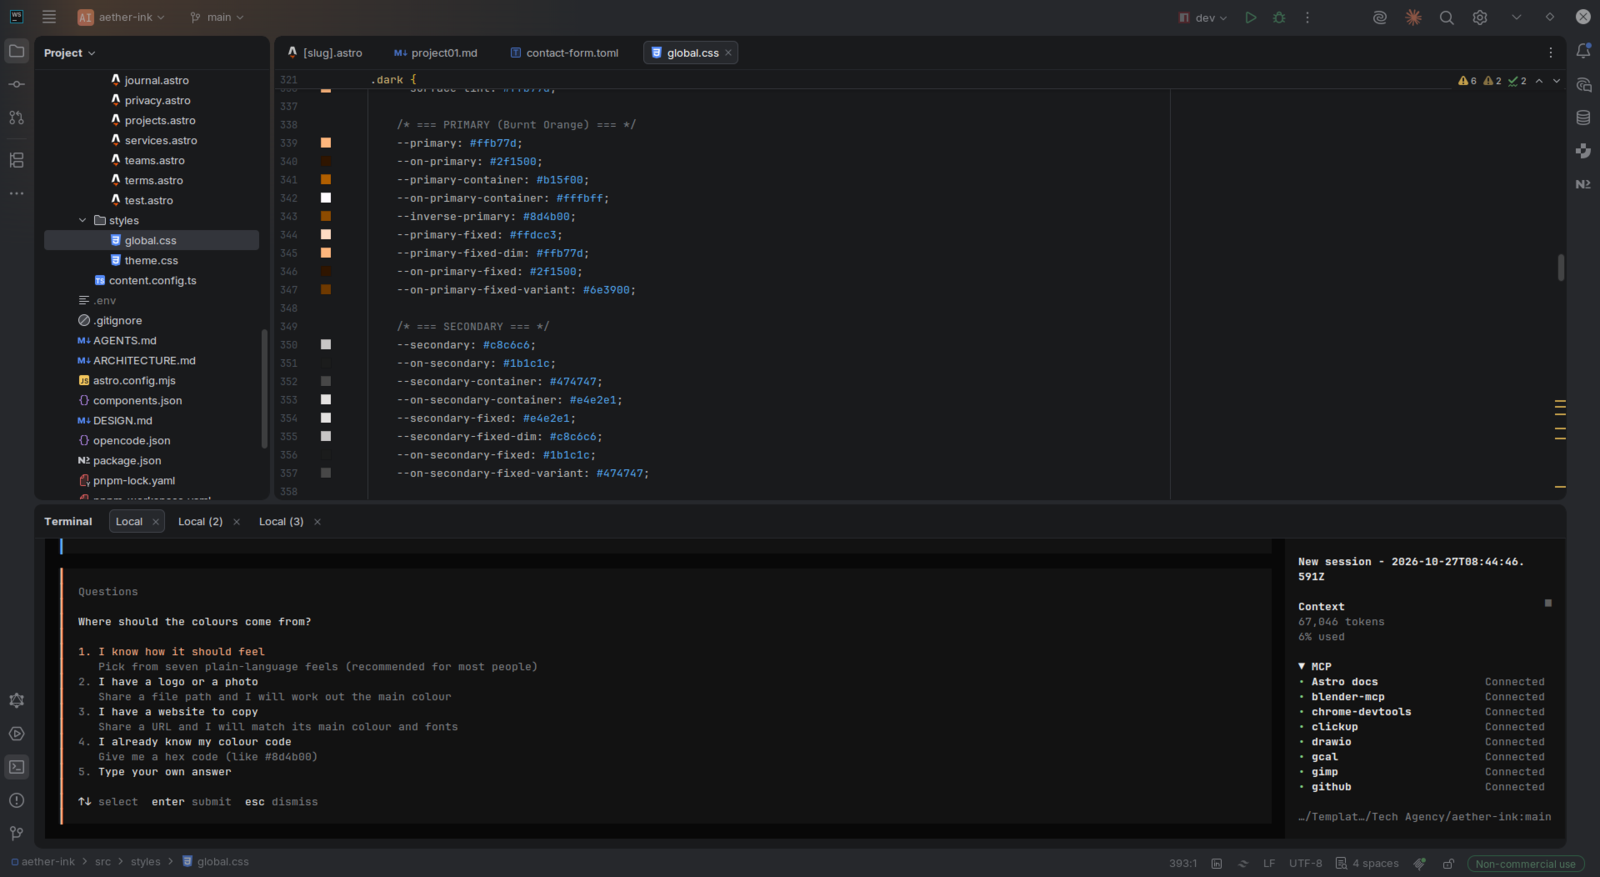Change the UTF-8 file encoding
1600x877 pixels.
coord(1305,863)
